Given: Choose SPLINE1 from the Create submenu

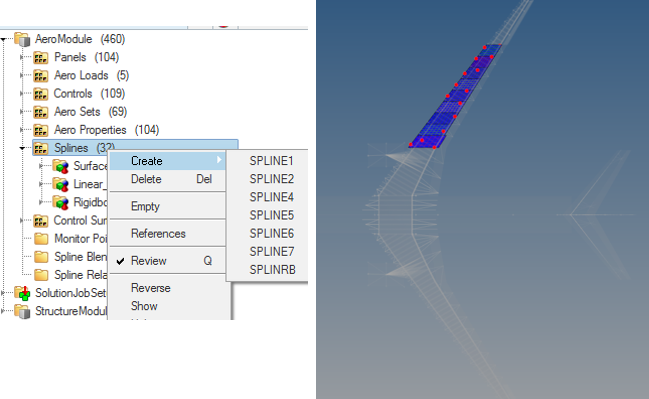Looking at the screenshot, I should [x=272, y=161].
